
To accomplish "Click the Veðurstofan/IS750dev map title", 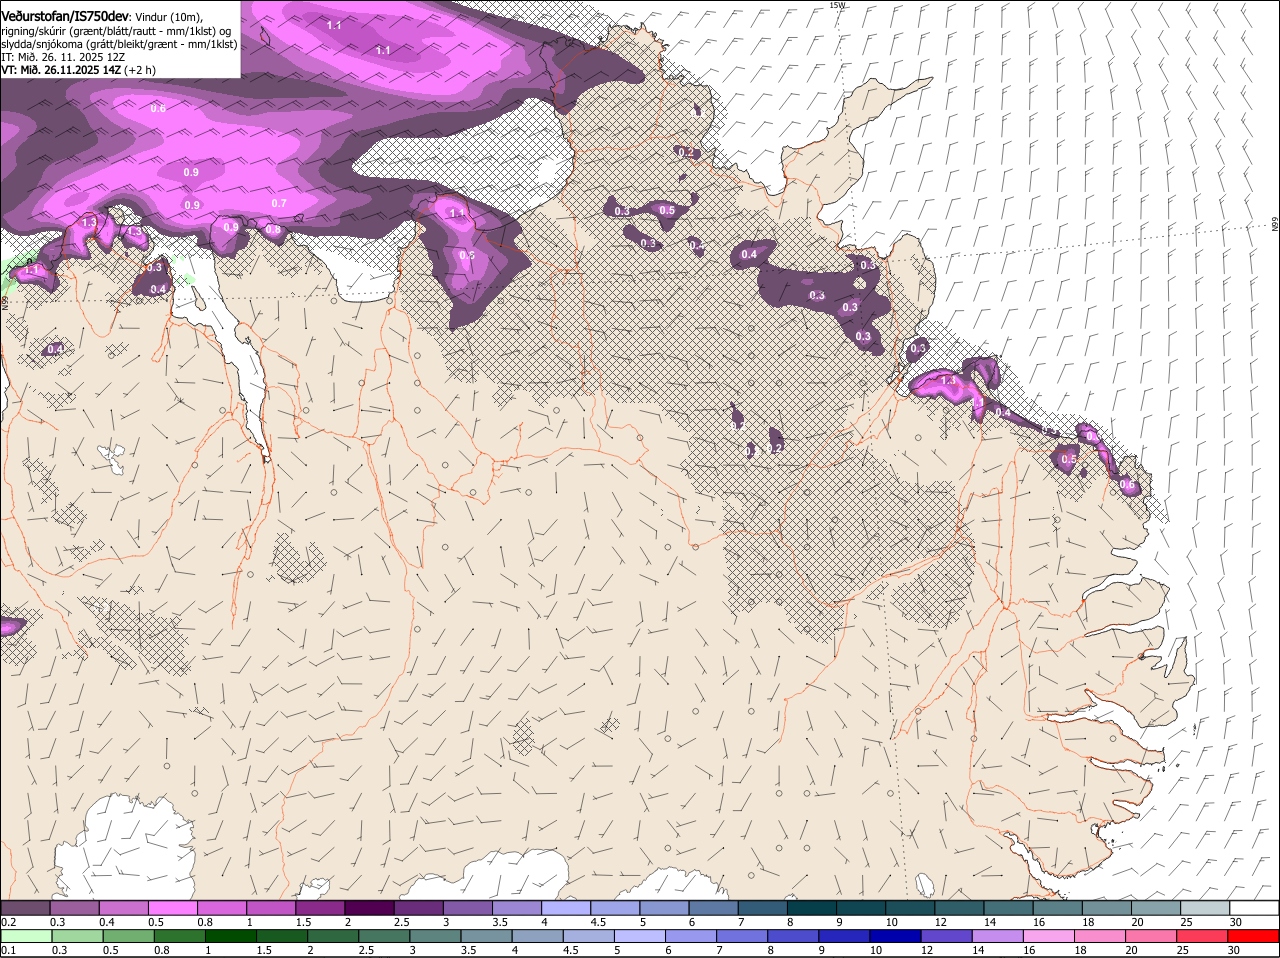I will [x=64, y=15].
